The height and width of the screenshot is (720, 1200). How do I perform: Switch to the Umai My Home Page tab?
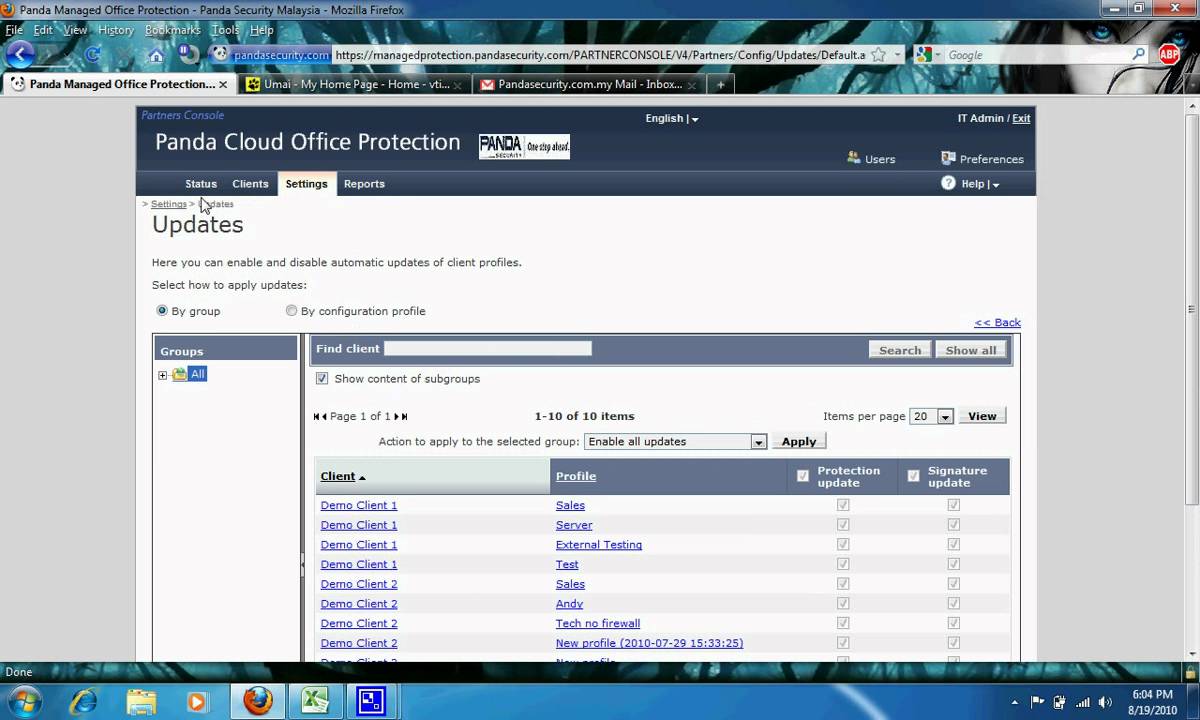354,84
